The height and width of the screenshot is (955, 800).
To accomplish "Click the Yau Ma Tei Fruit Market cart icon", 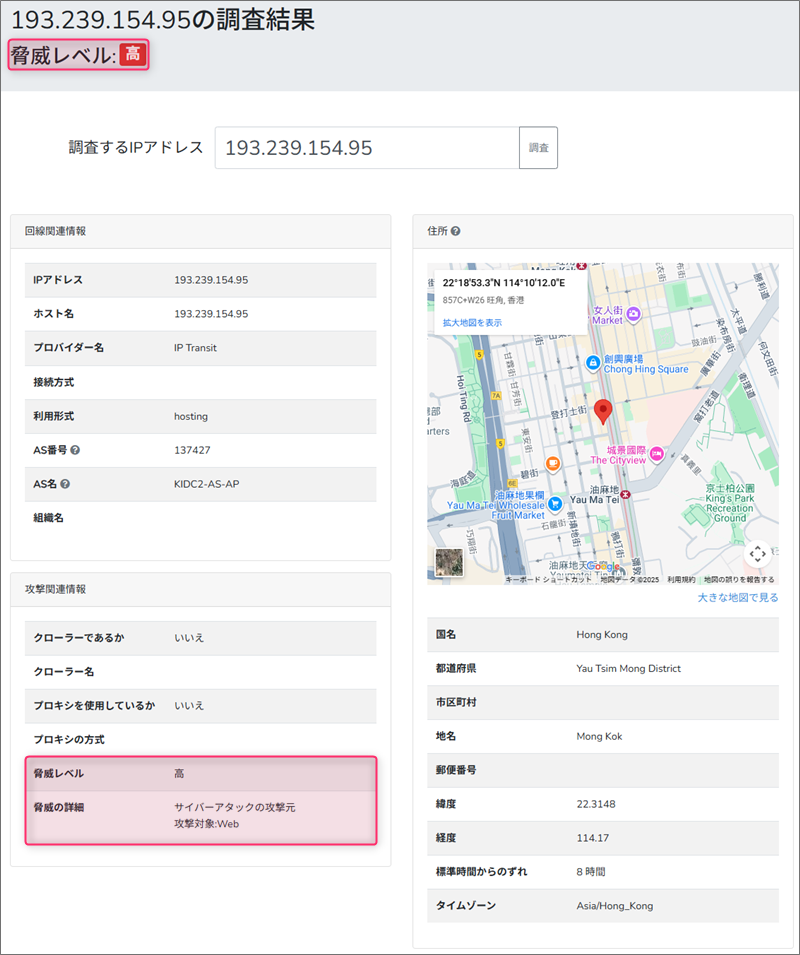I will (x=554, y=504).
